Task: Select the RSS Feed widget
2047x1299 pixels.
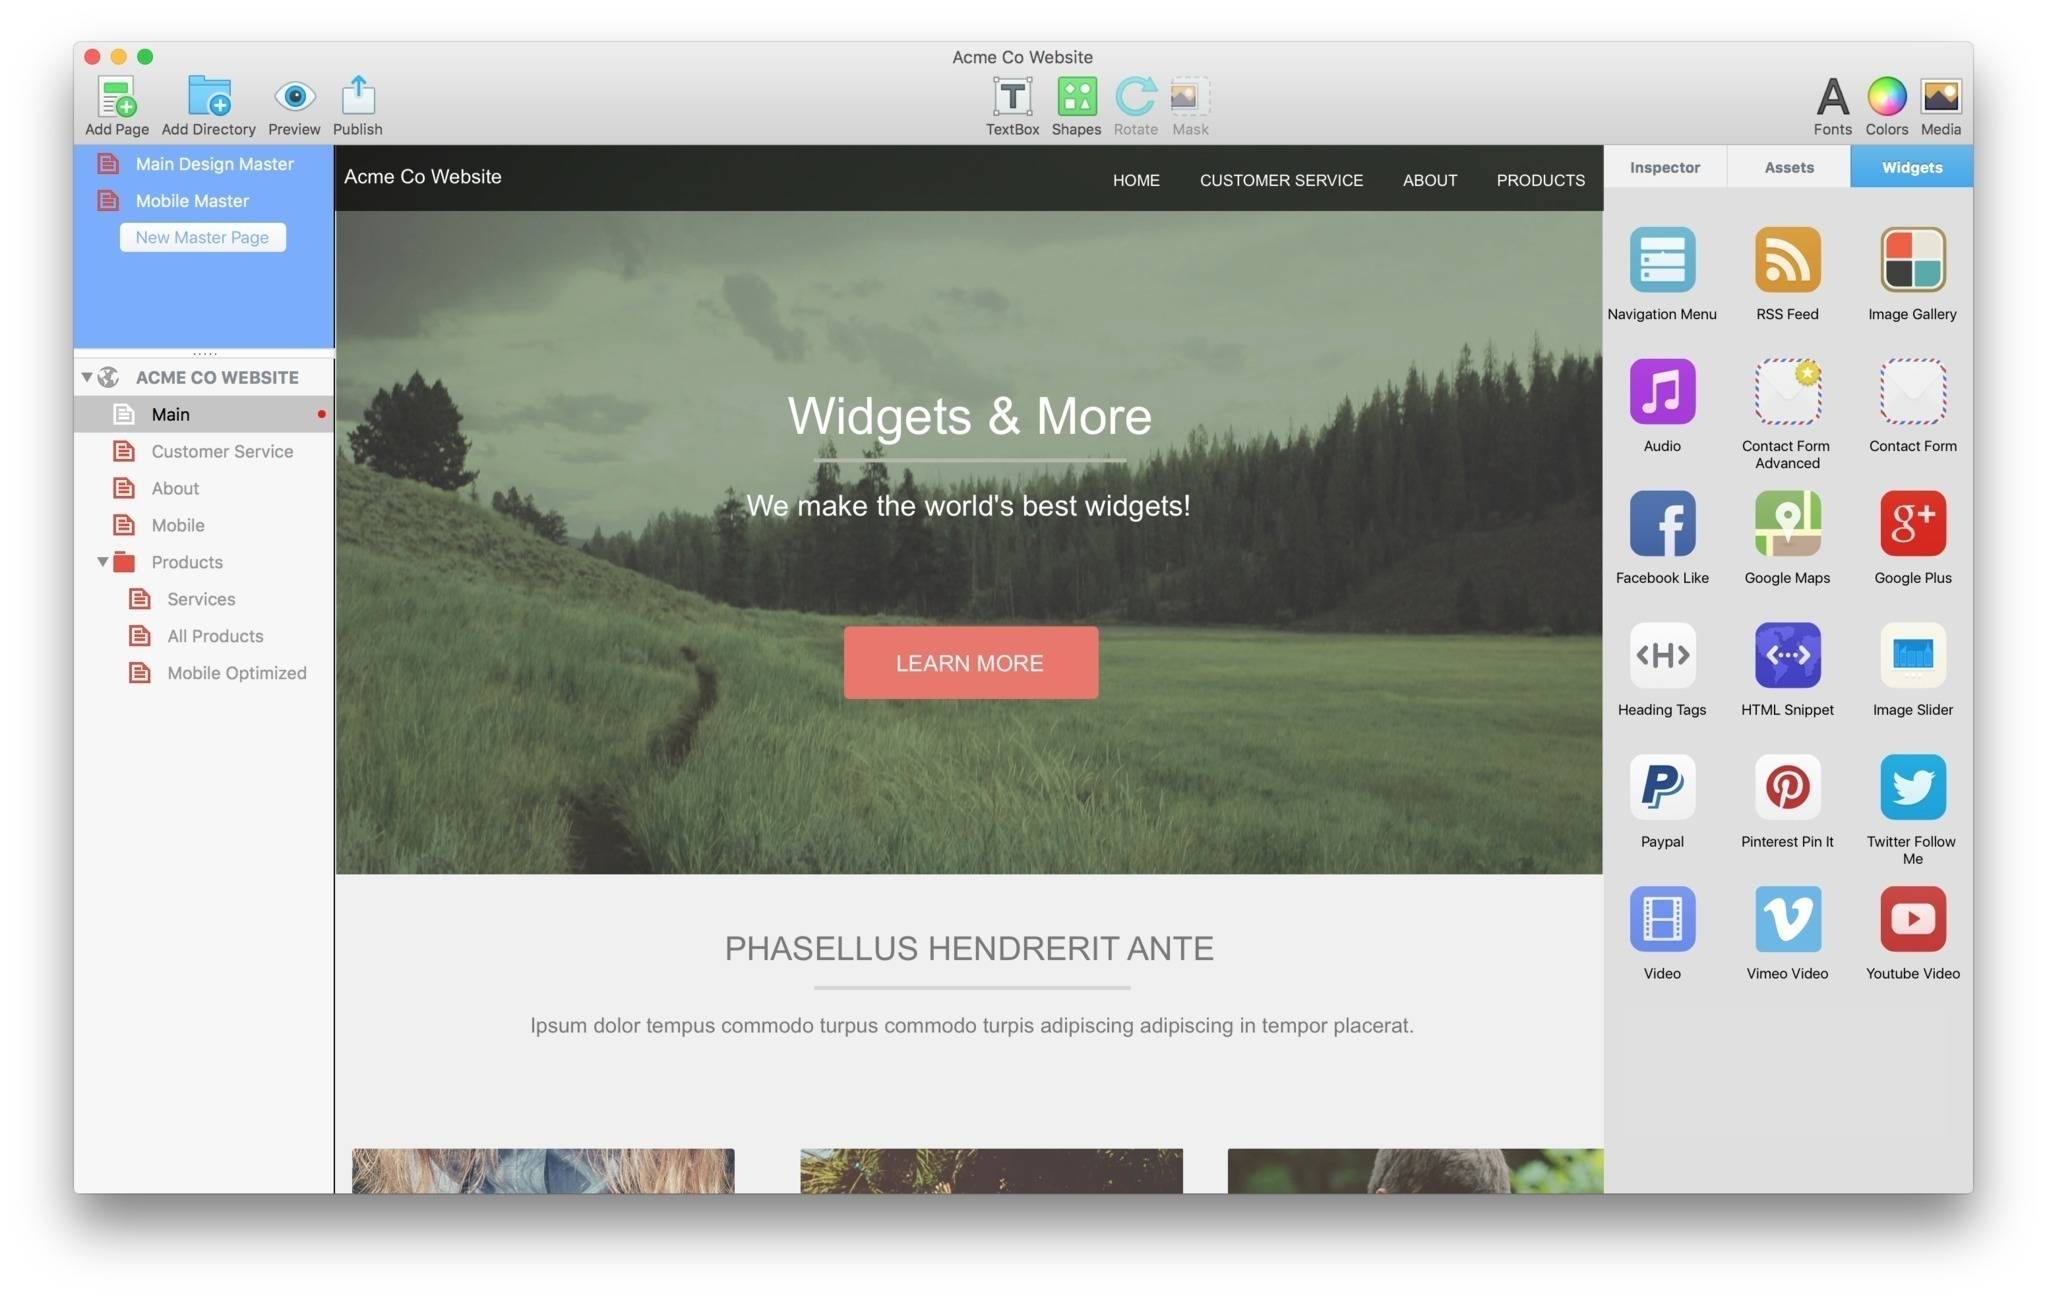Action: (x=1786, y=260)
